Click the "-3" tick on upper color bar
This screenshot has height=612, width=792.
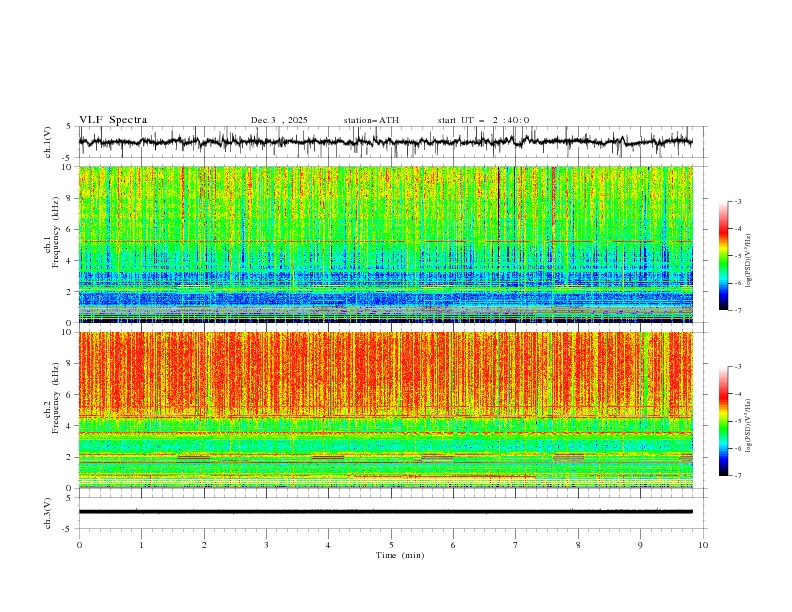pos(738,201)
